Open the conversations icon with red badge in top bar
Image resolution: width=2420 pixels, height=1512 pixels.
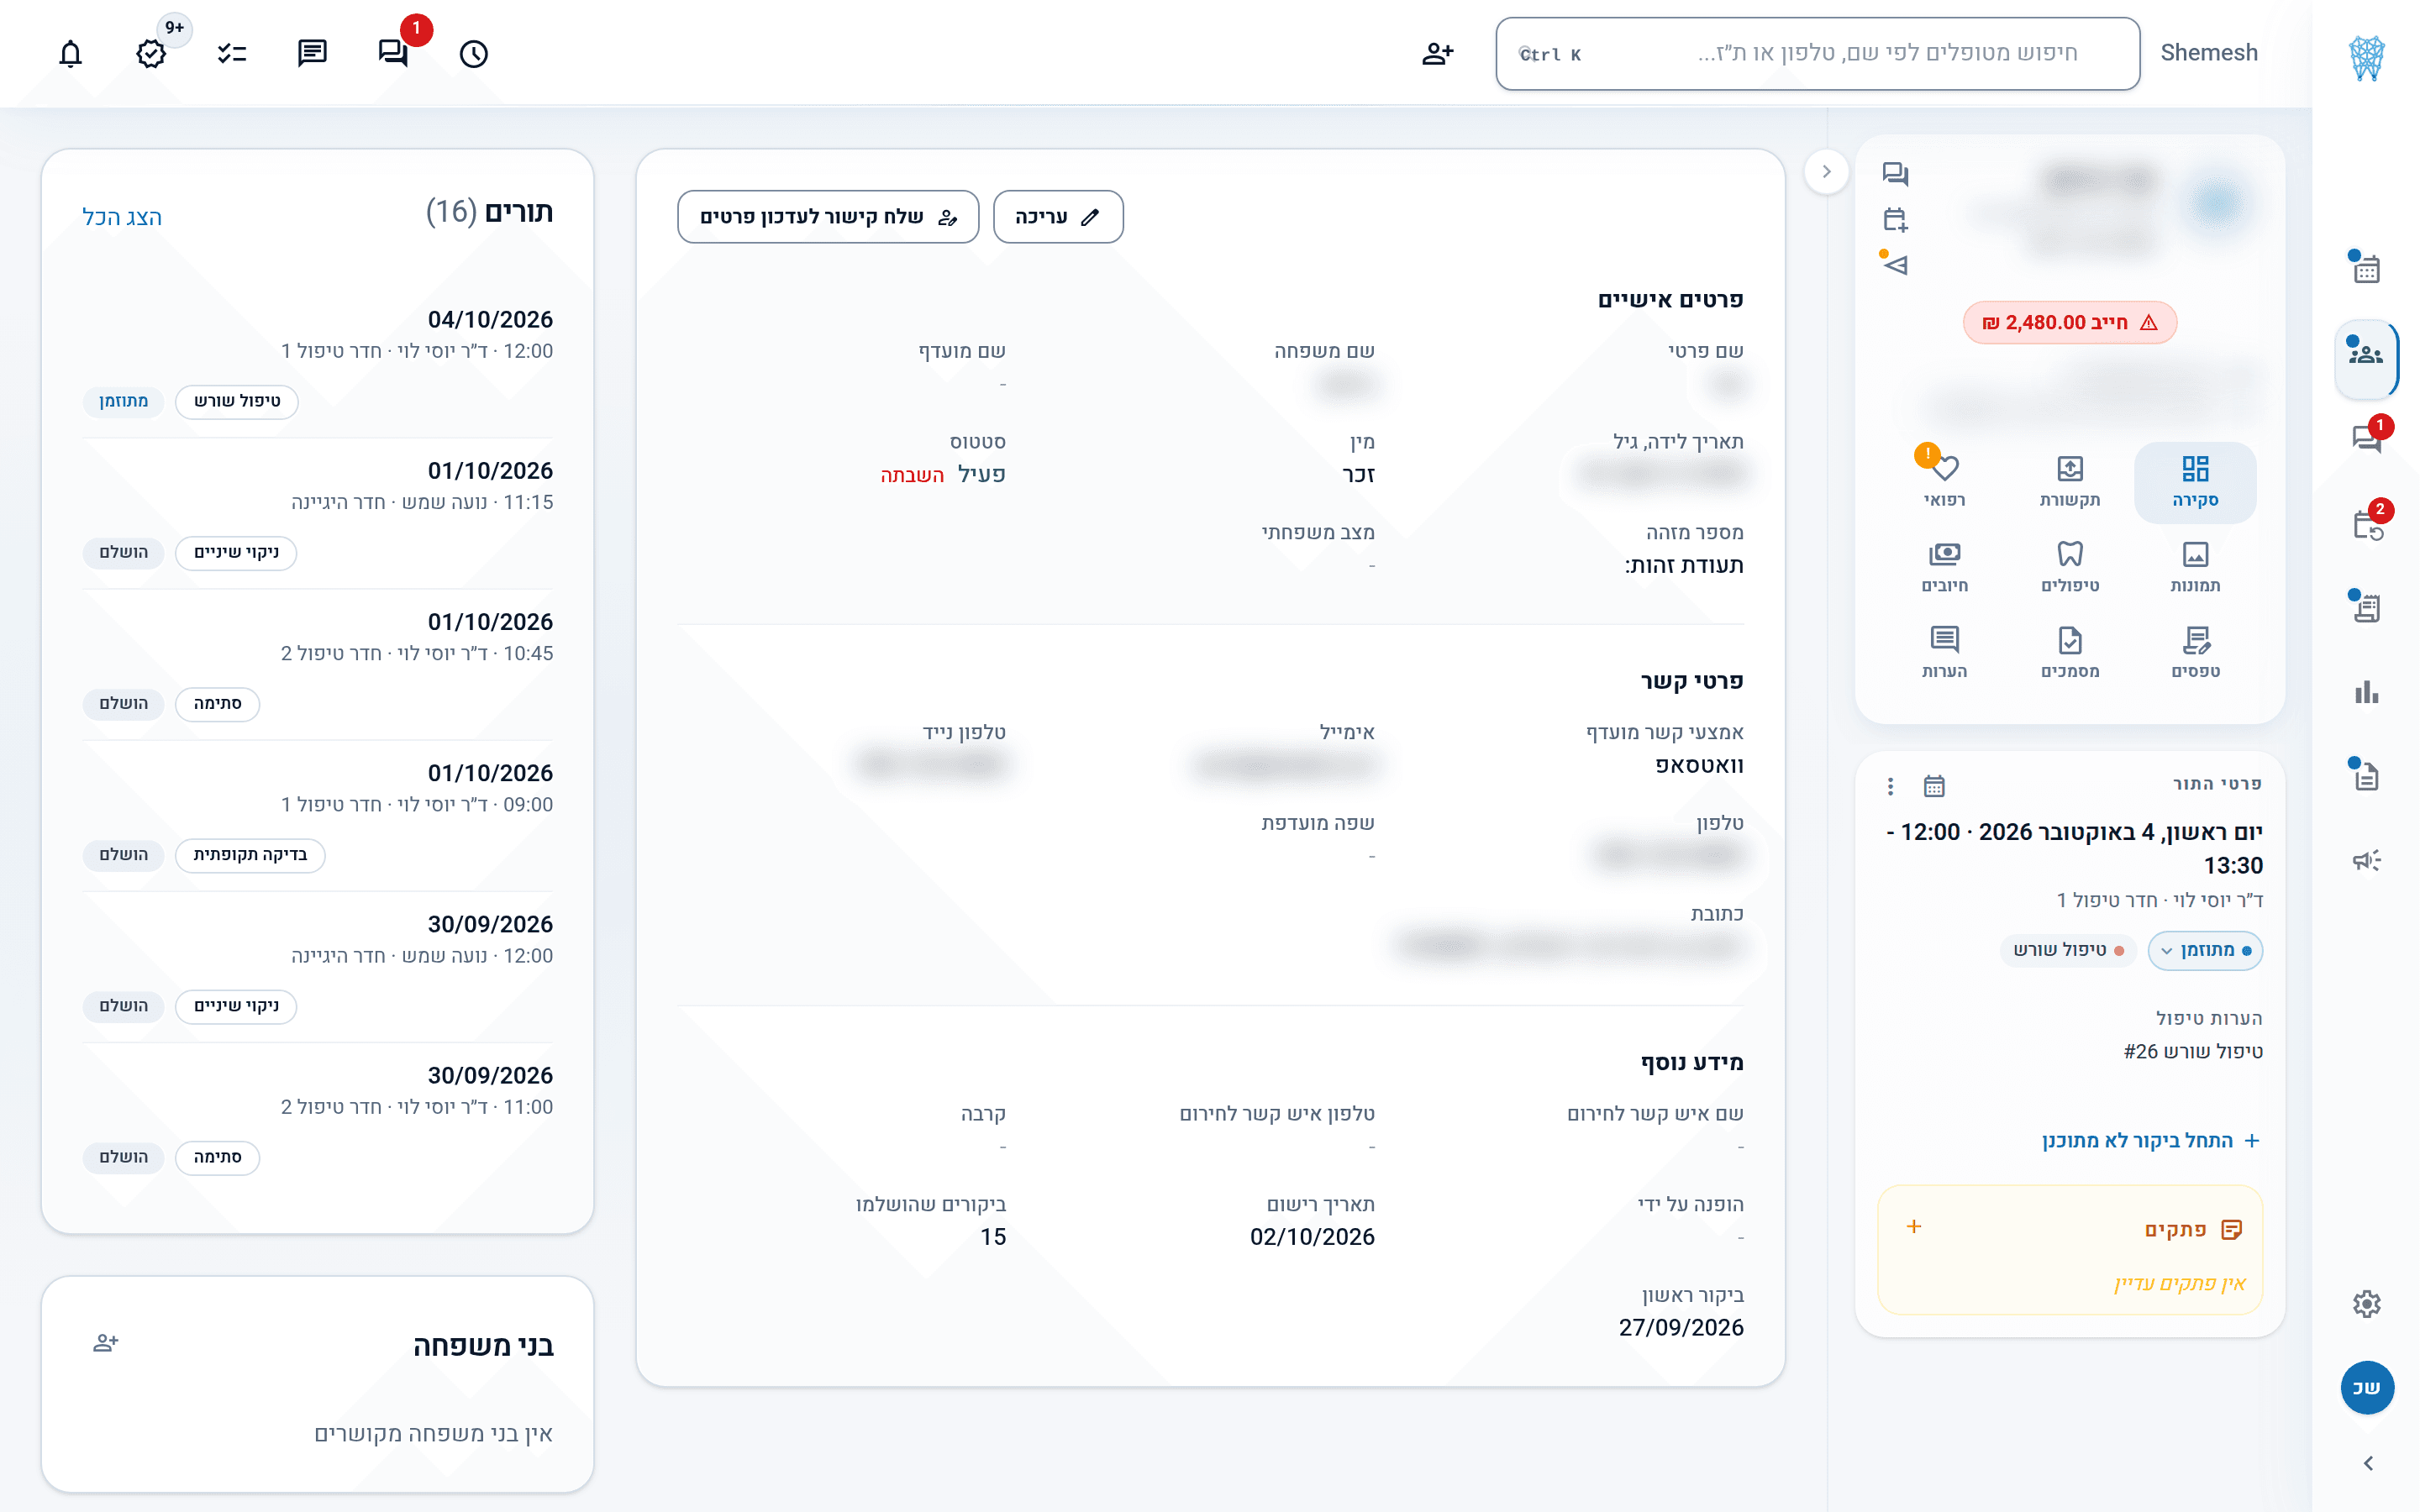(x=393, y=53)
